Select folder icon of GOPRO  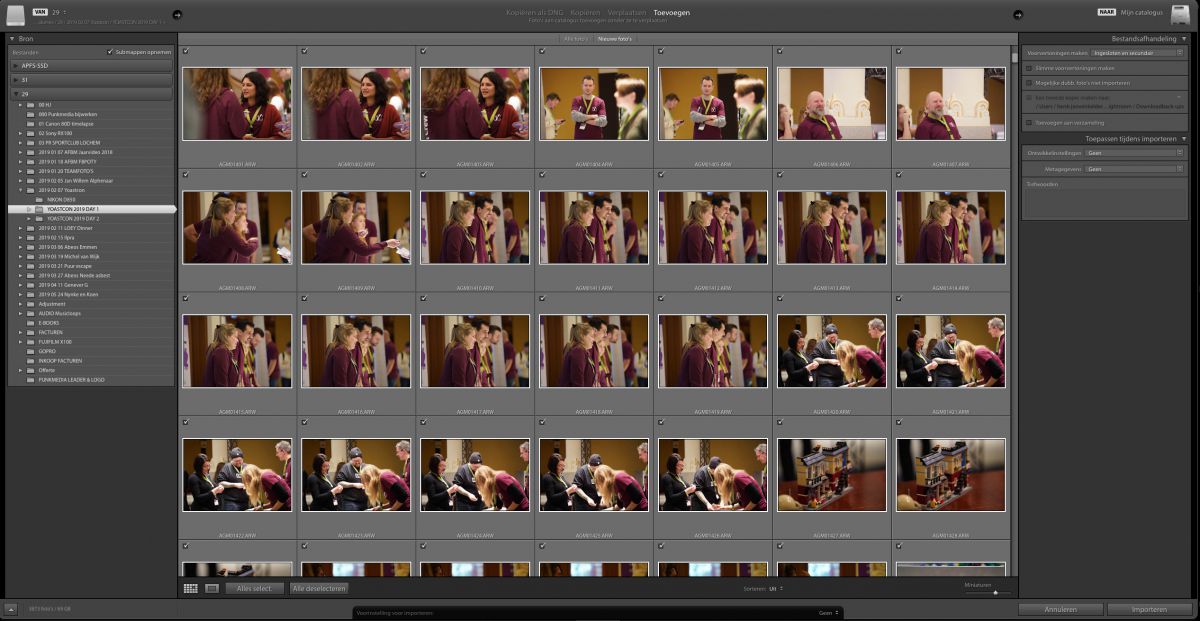pos(31,351)
